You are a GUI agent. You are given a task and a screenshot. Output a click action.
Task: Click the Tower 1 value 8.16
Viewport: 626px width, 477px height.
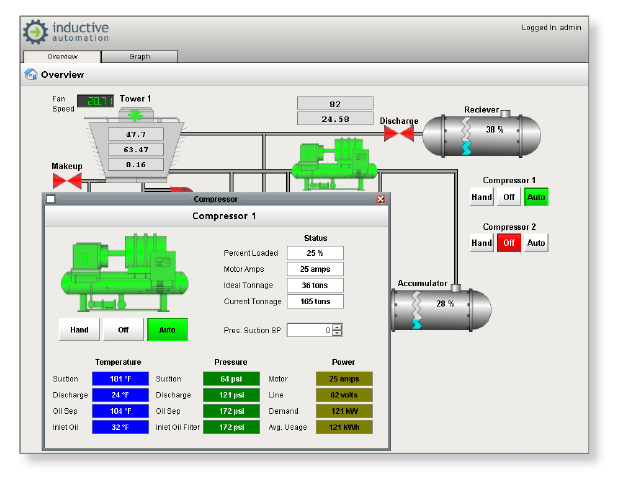136,164
